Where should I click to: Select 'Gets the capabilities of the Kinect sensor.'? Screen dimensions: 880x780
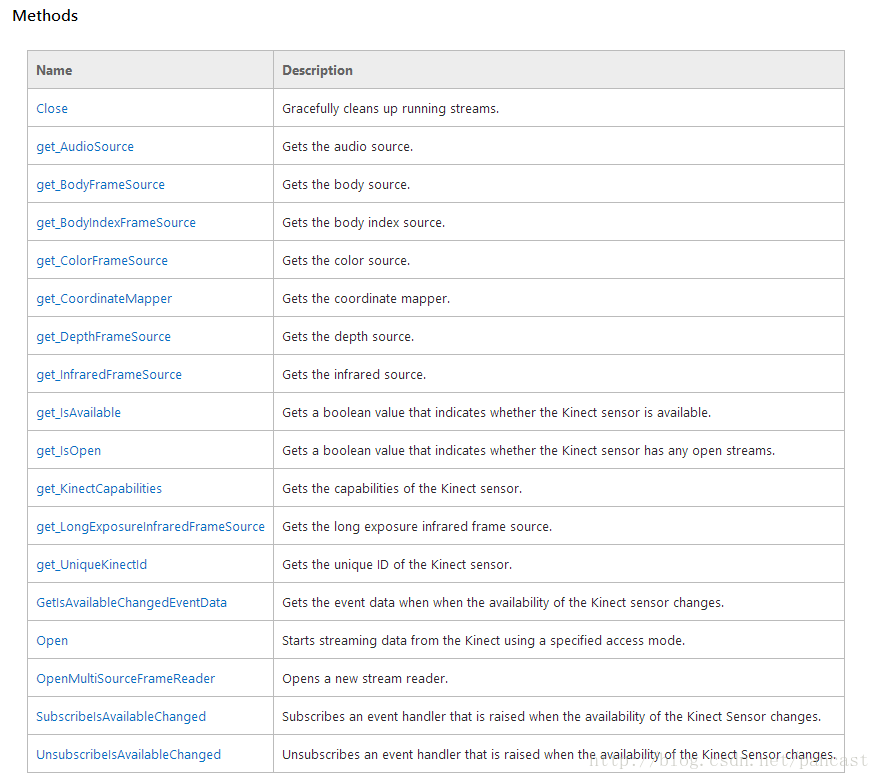tap(402, 489)
